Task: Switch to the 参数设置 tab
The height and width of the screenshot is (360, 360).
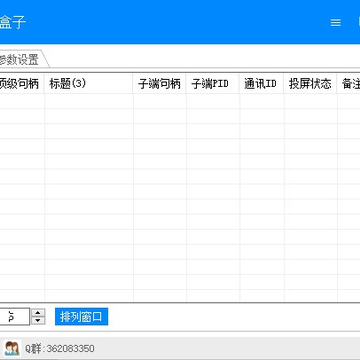Action: [x=21, y=60]
